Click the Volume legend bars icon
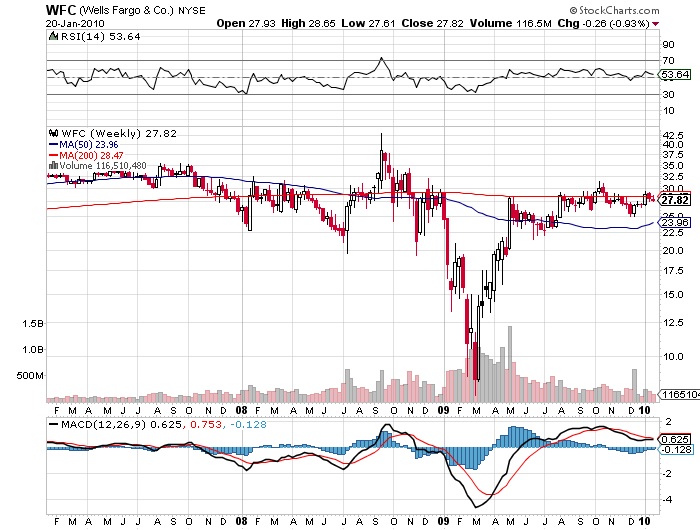The height and width of the screenshot is (530, 700). tap(53, 165)
